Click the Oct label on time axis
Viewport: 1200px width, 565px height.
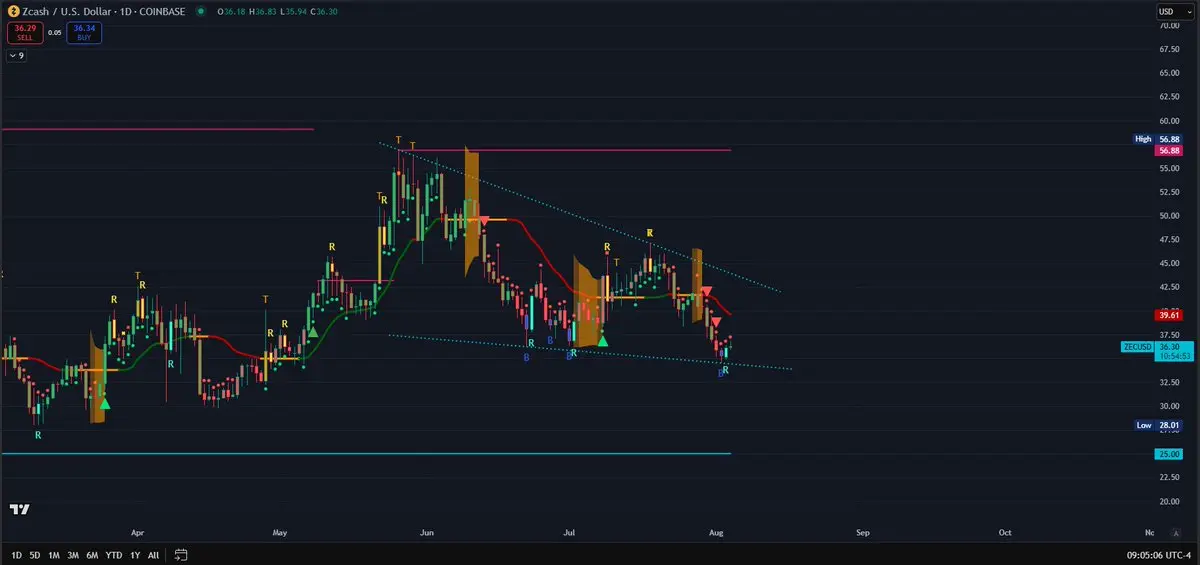click(1005, 533)
